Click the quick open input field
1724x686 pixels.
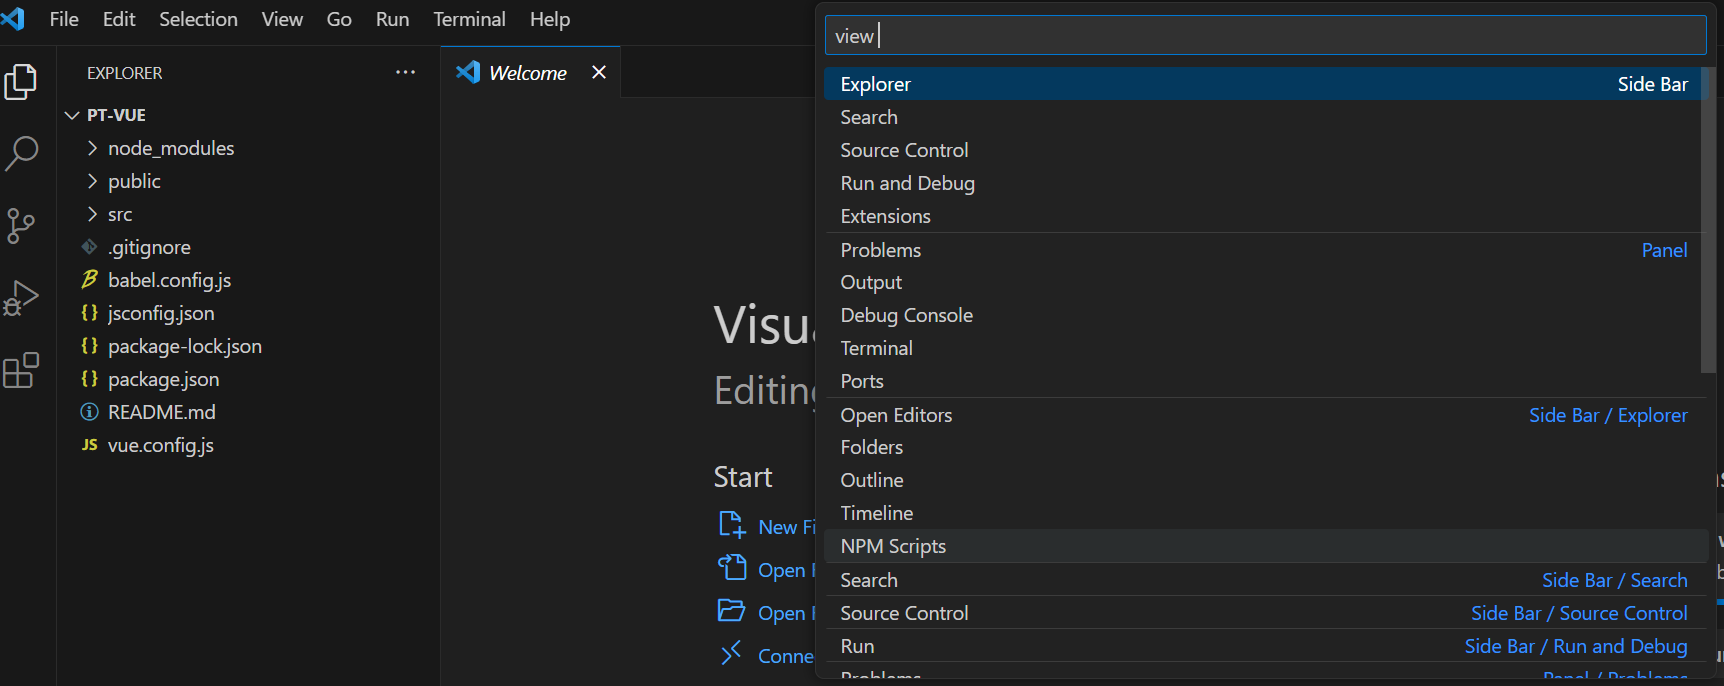[1265, 36]
